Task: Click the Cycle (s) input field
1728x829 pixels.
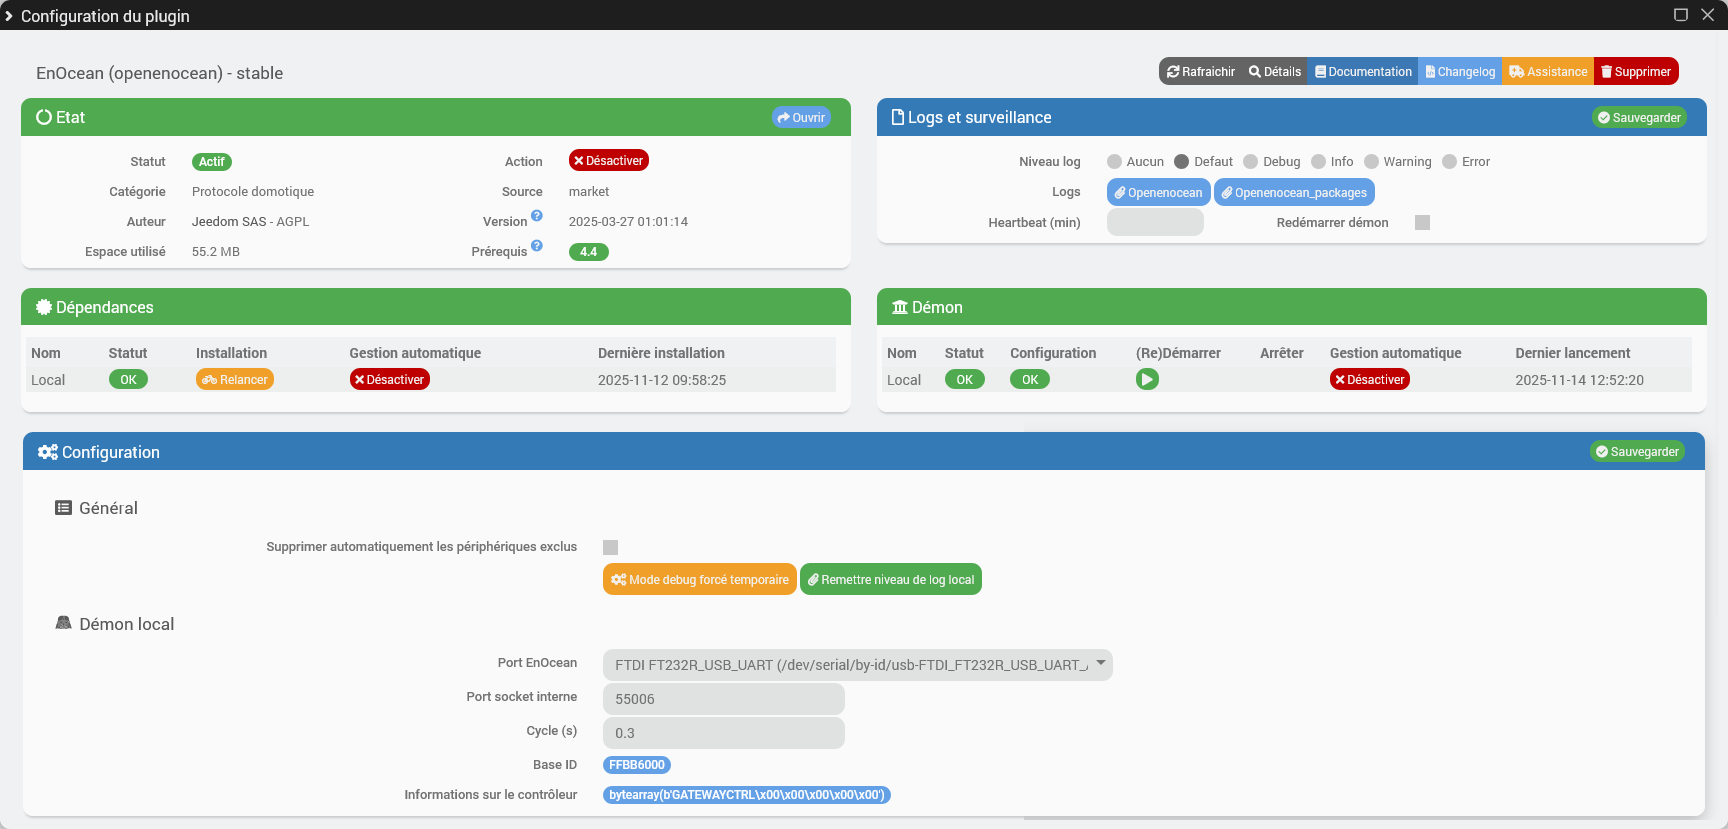Action: click(724, 733)
